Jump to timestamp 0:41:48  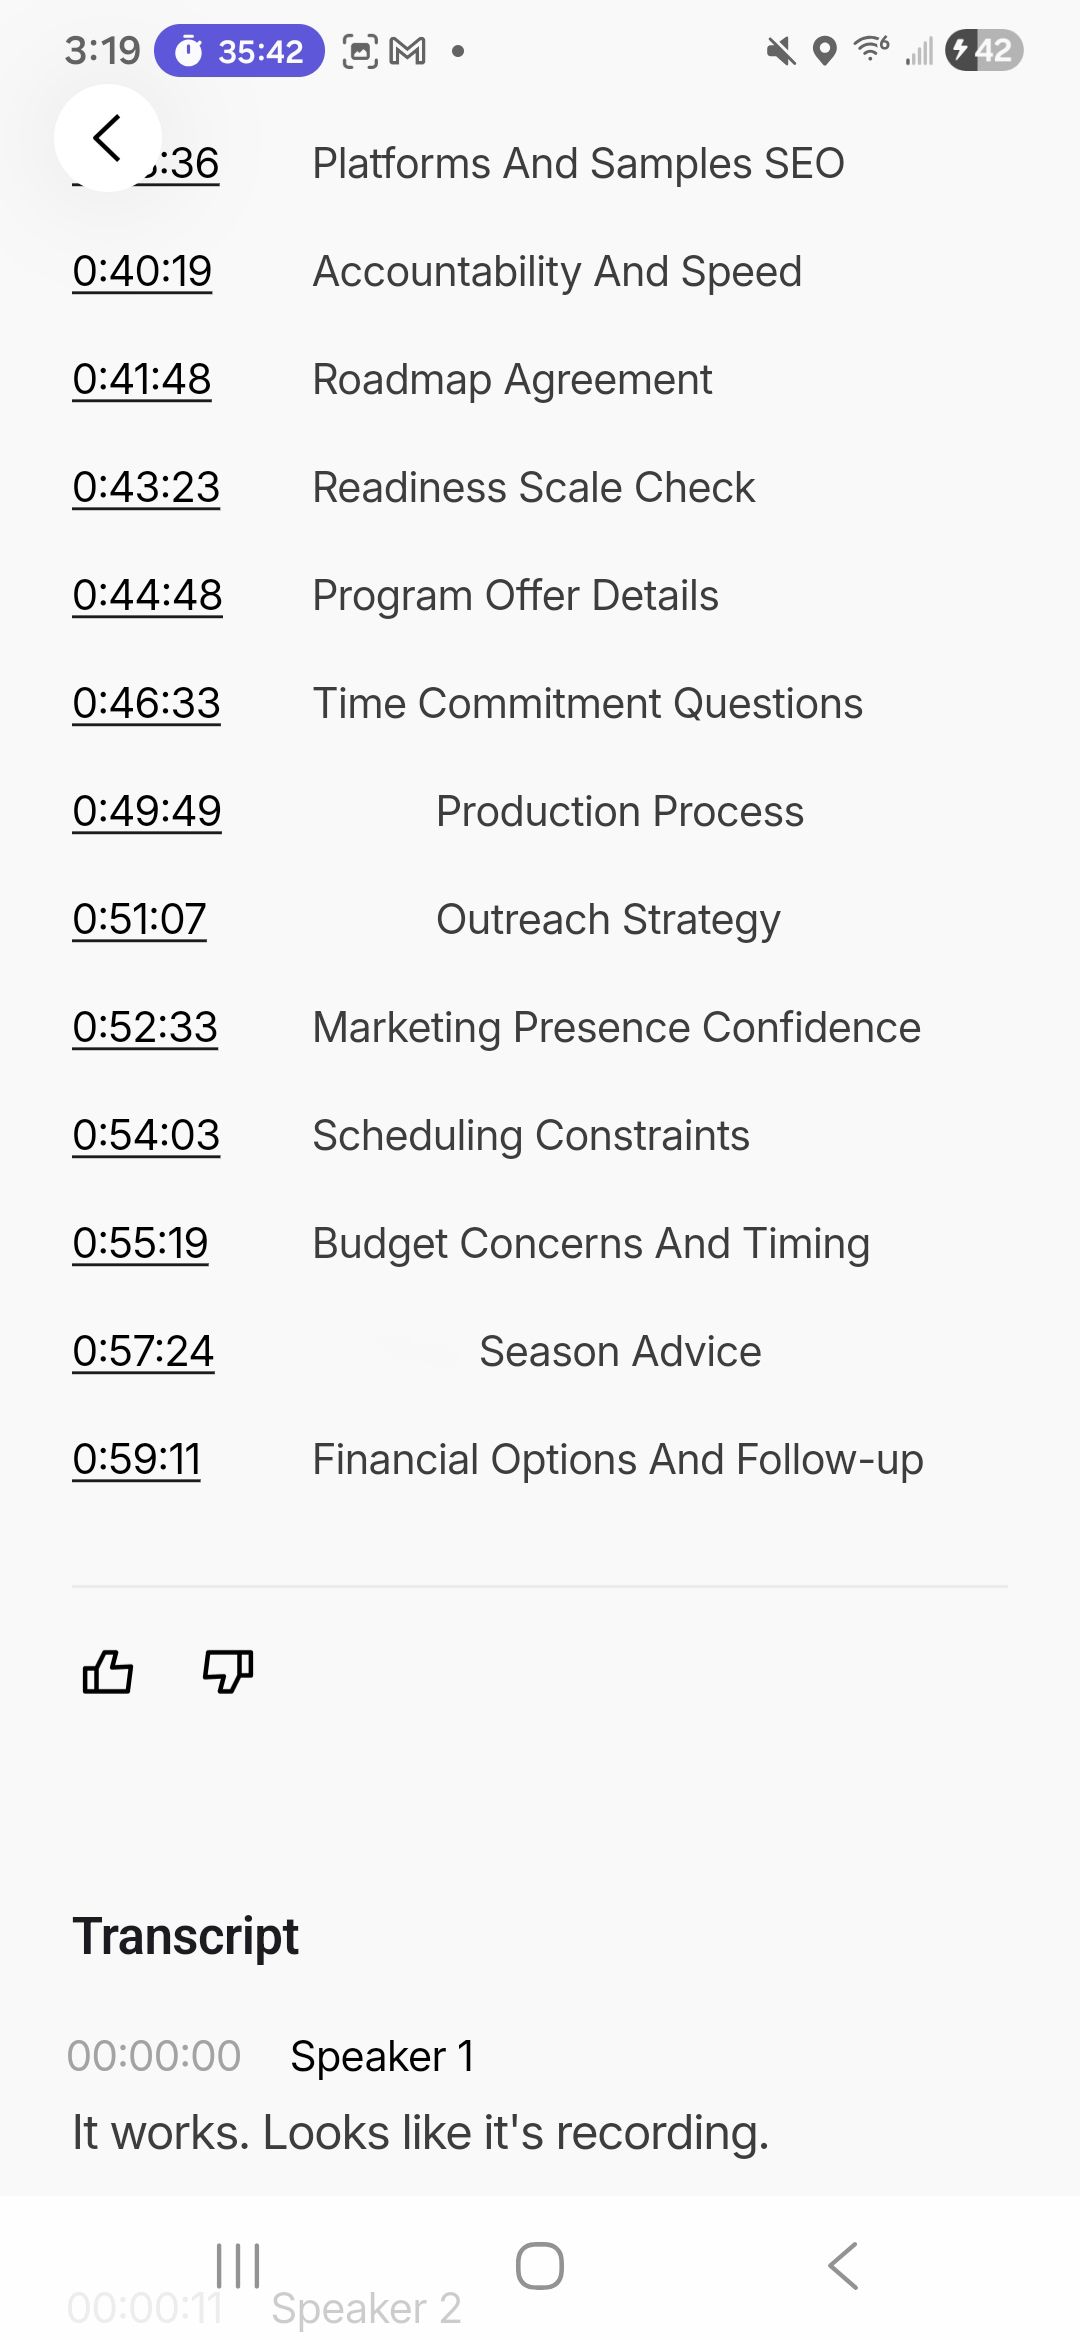pos(142,380)
